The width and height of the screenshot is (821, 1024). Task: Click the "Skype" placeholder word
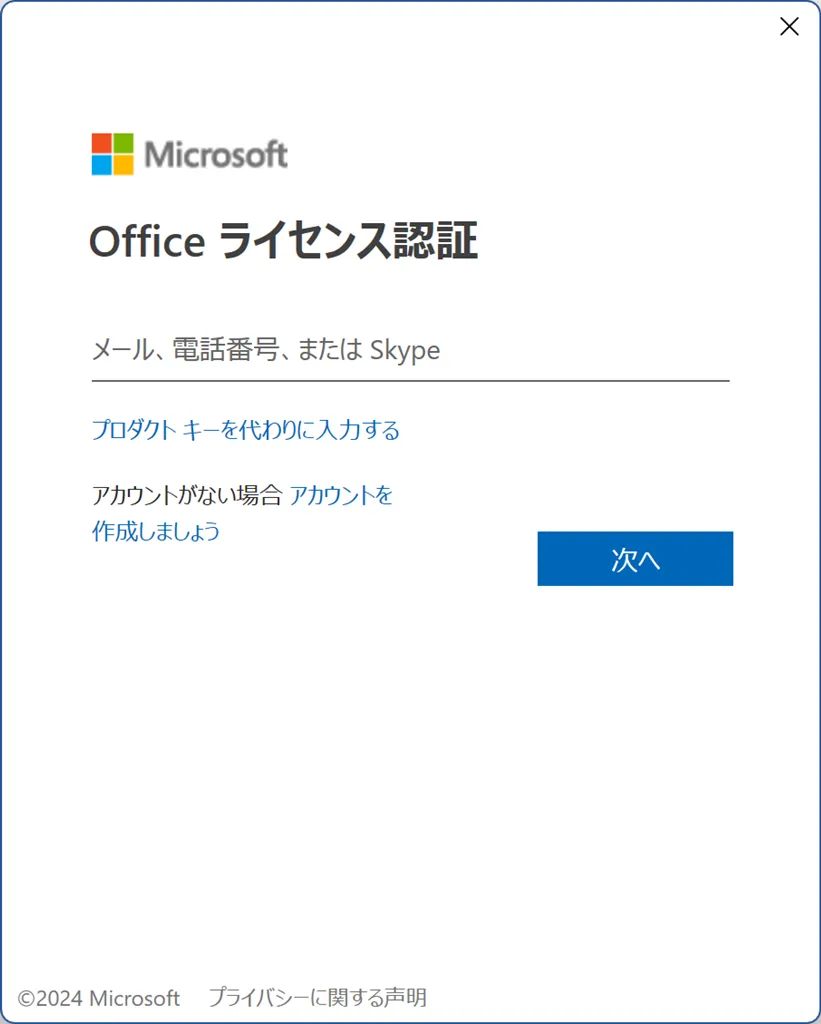[405, 350]
